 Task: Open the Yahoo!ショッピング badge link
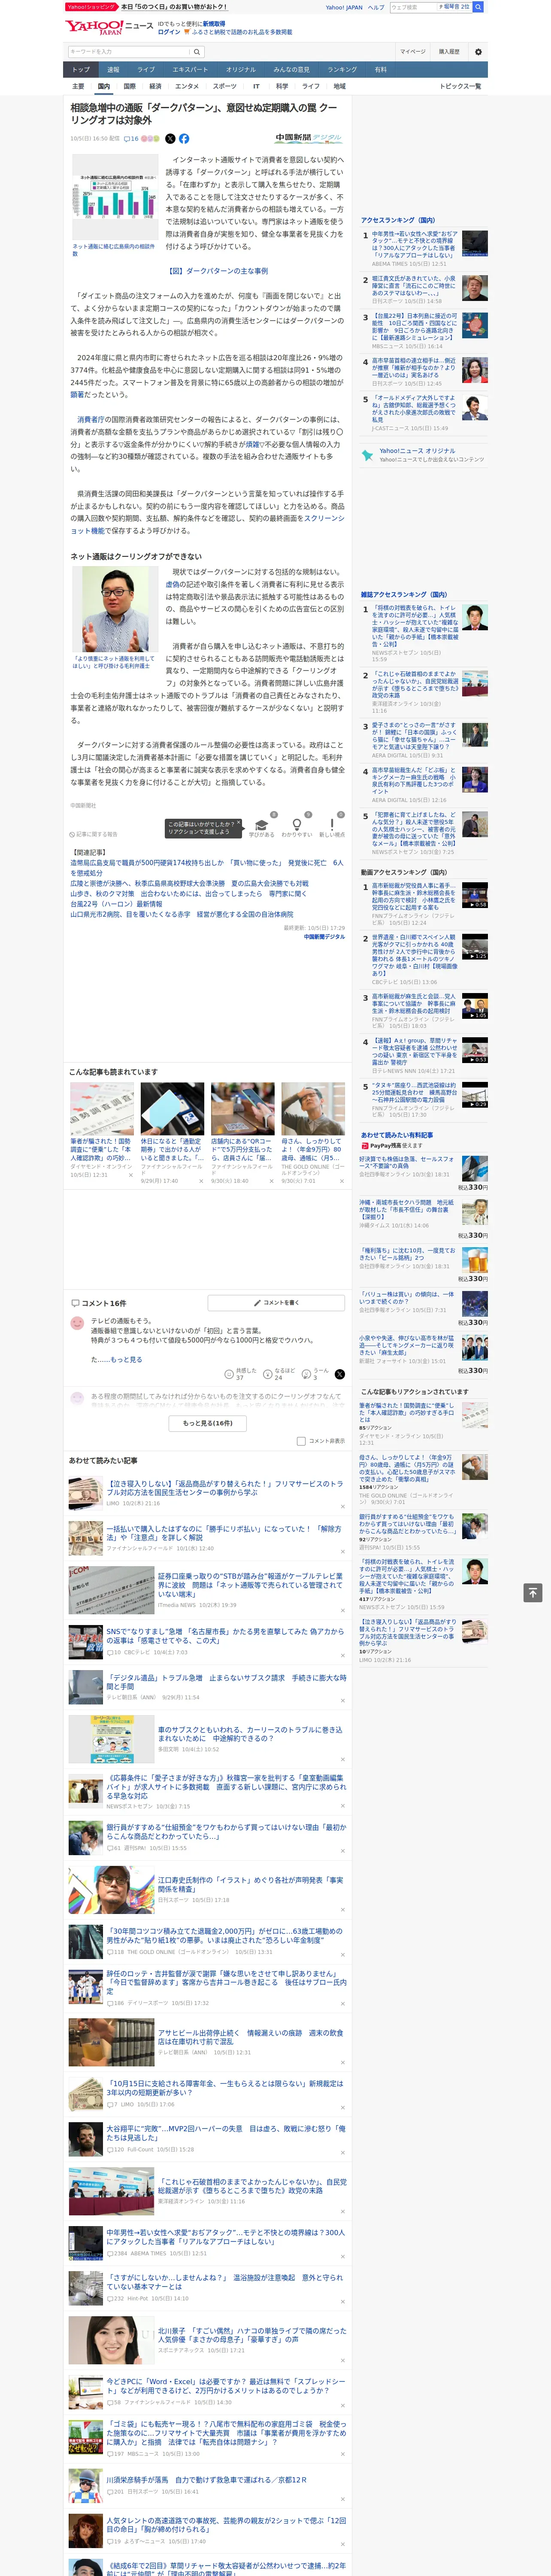pos(91,7)
